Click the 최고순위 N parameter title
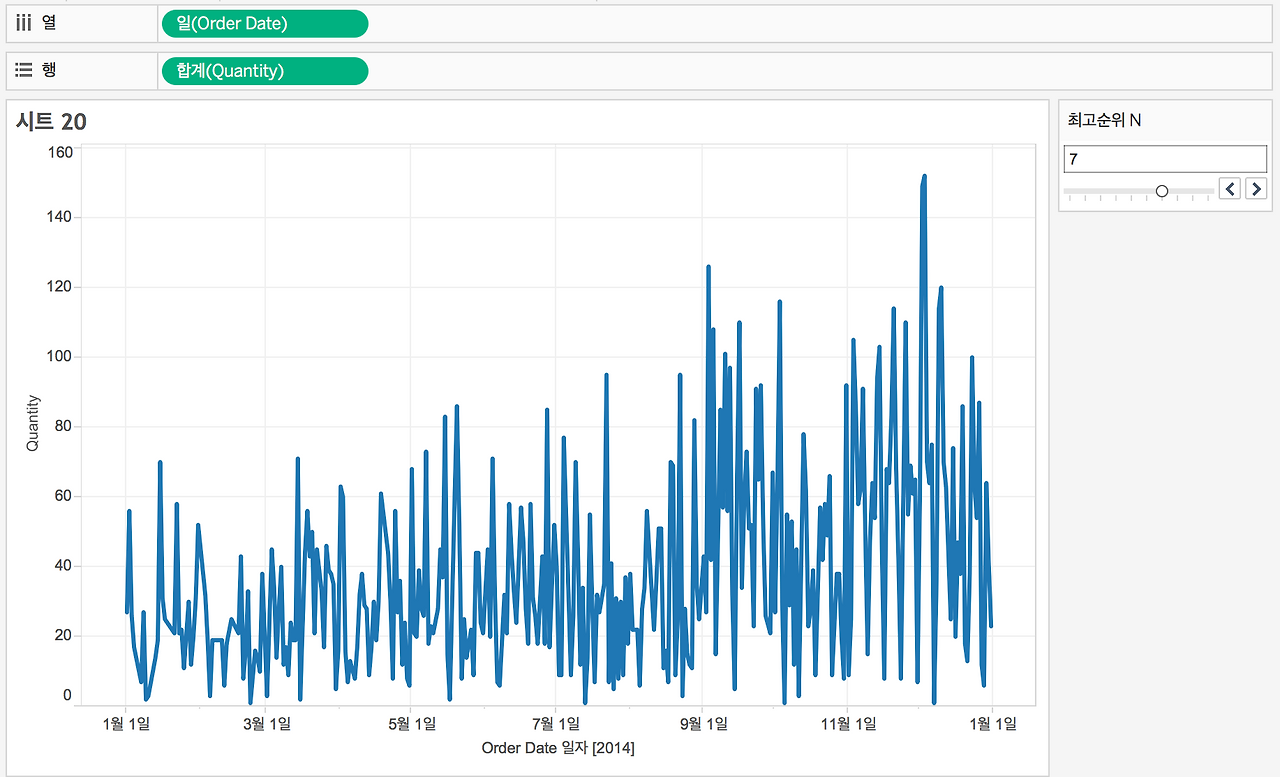 [1105, 120]
